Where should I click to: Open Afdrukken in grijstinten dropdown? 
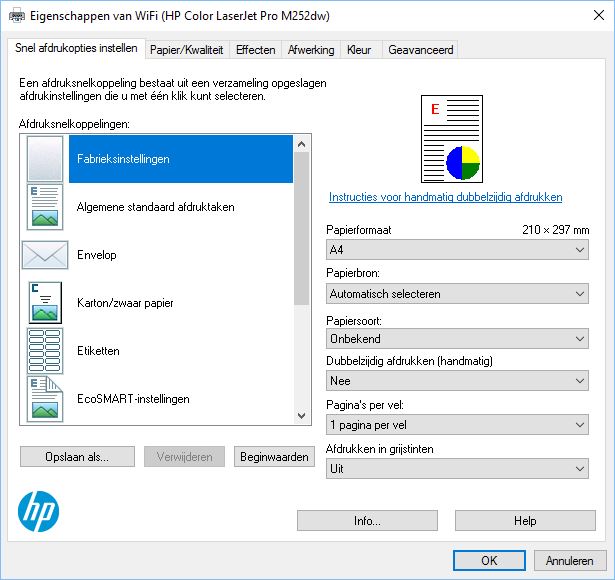457,469
